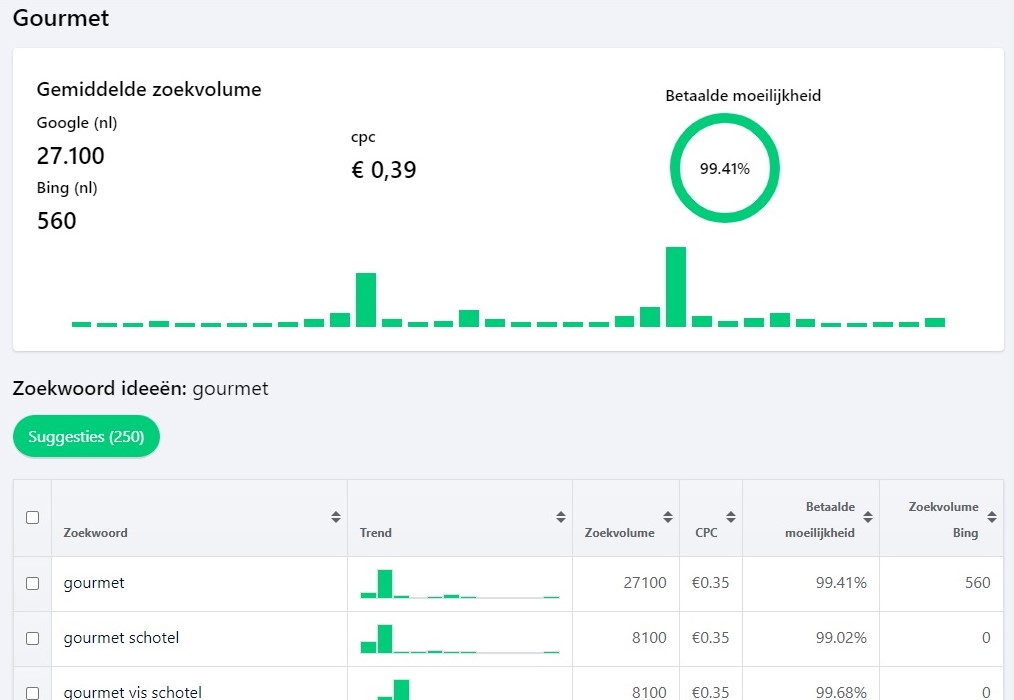
Task: Check the box for the gourmet row
Action: (x=32, y=584)
